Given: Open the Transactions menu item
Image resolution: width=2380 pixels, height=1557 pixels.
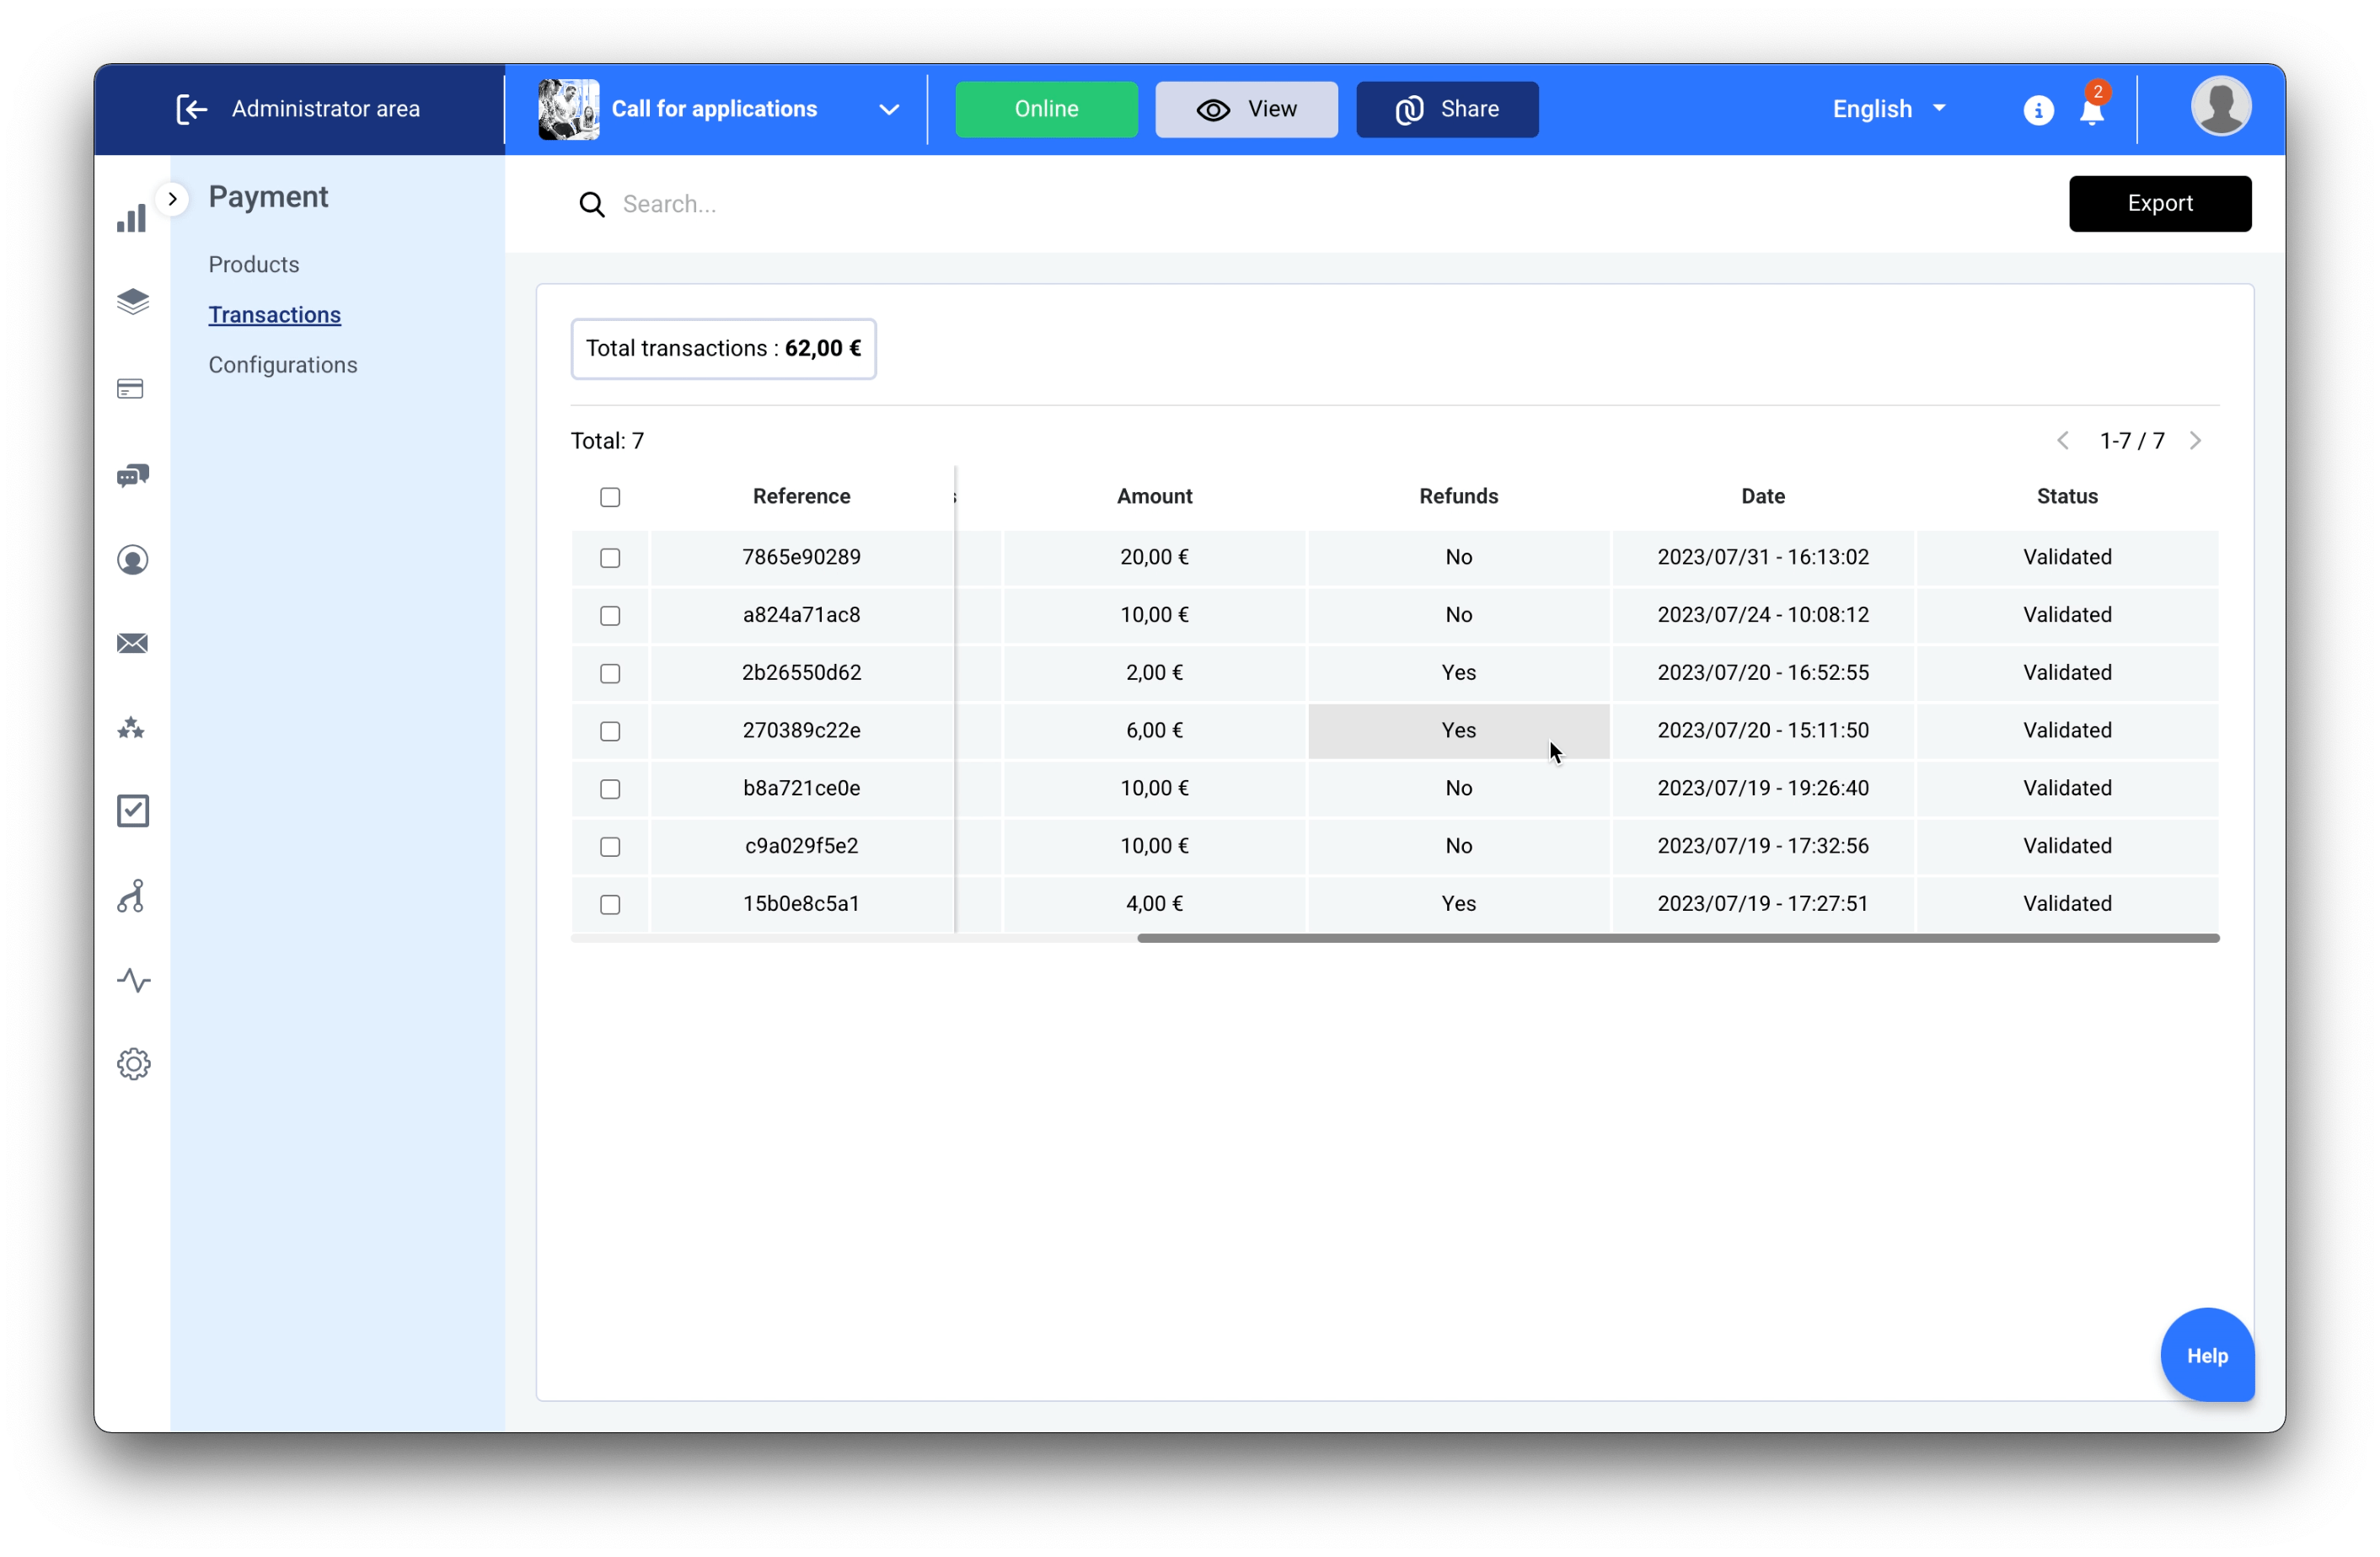Looking at the screenshot, I should [274, 314].
